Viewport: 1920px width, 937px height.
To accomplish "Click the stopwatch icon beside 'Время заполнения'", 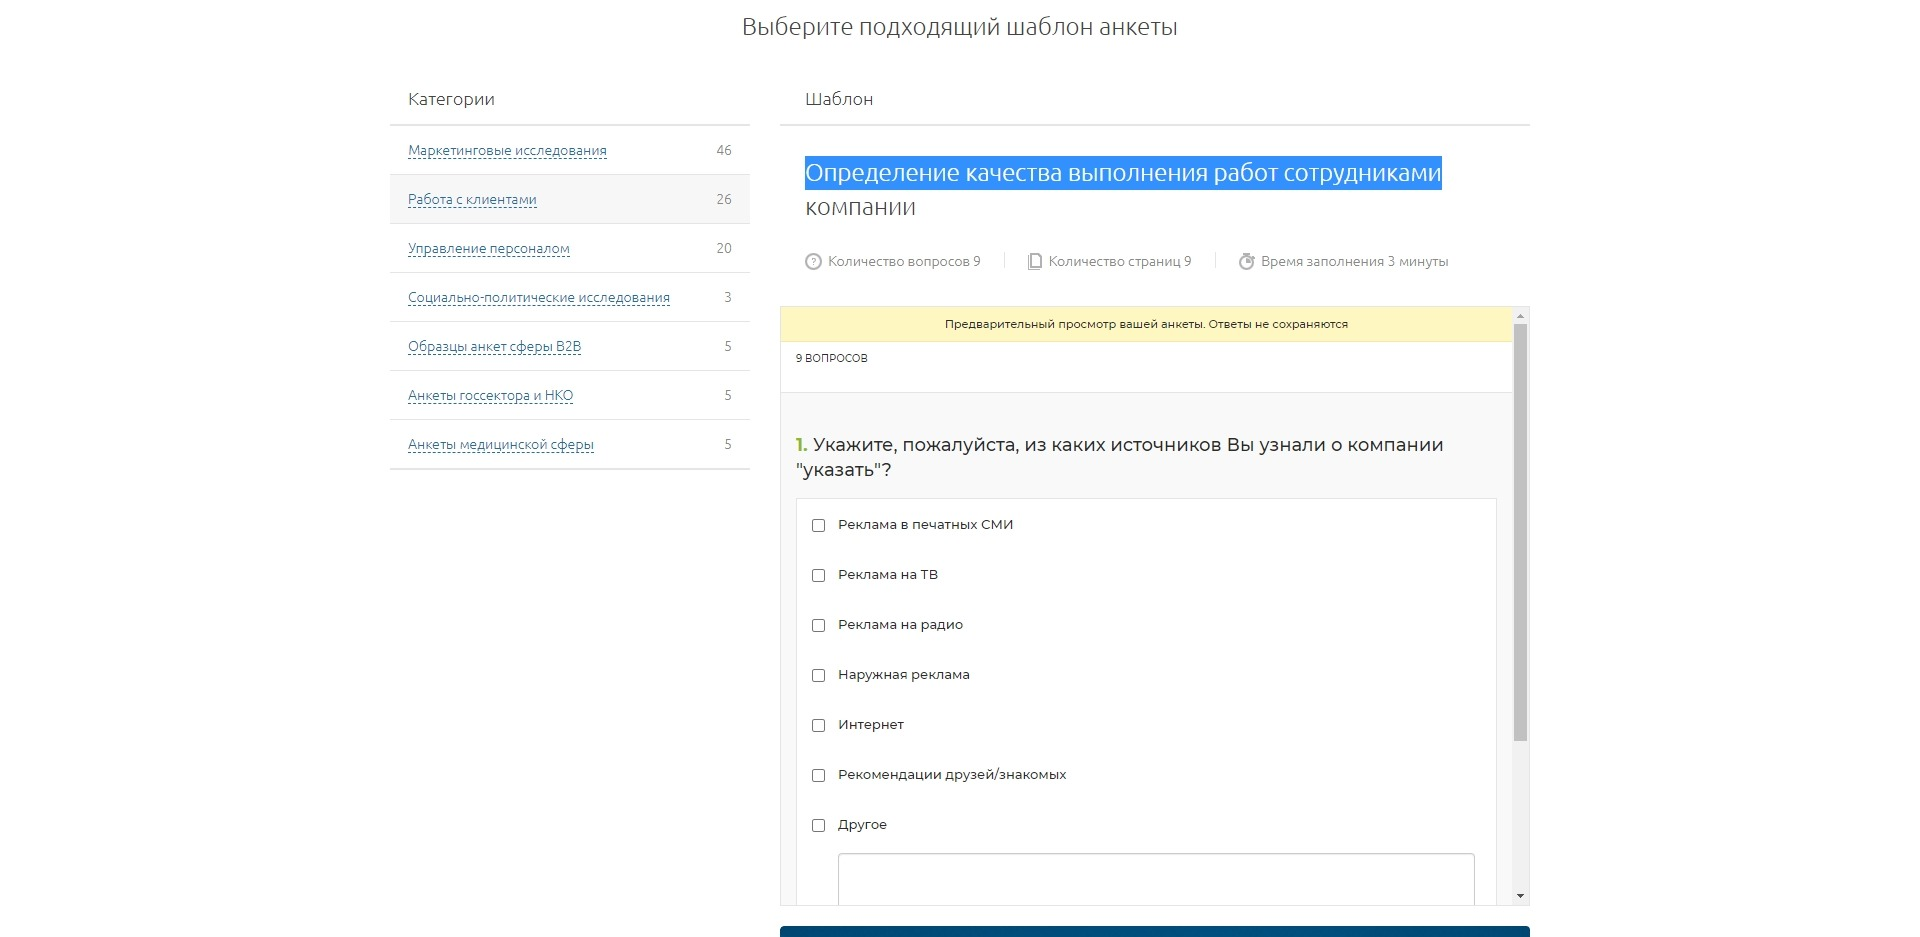I will point(1246,262).
